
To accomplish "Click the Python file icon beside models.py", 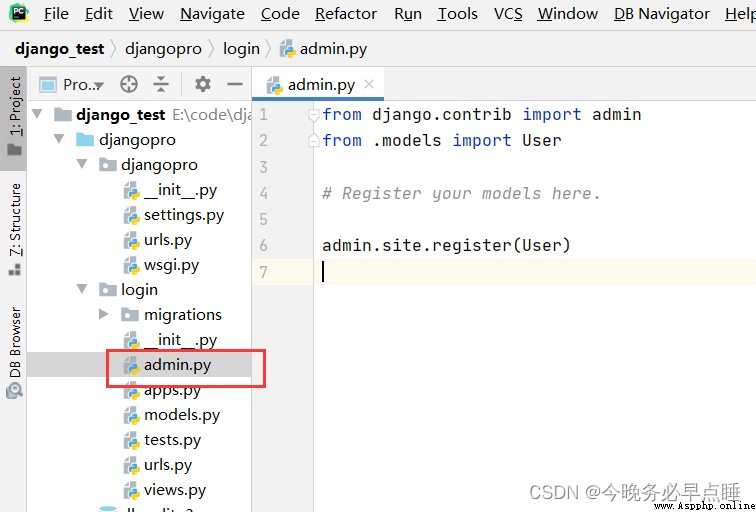I will click(132, 416).
